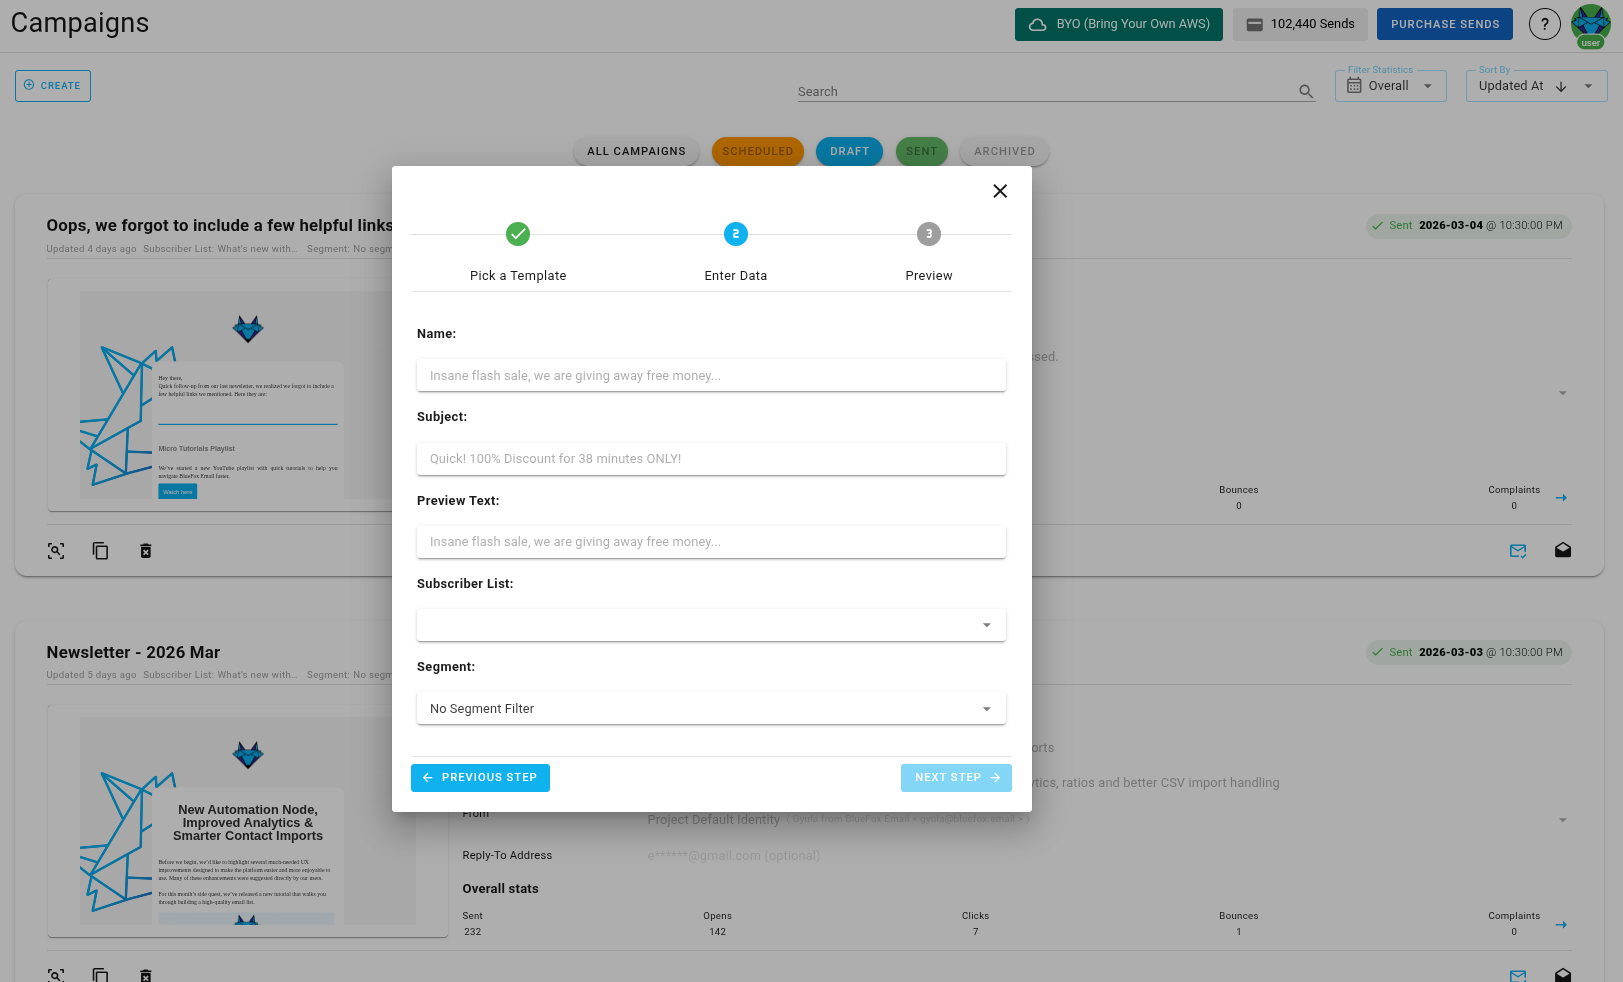Select the campaign preview magnifier icon
1623x982 pixels.
(x=56, y=550)
